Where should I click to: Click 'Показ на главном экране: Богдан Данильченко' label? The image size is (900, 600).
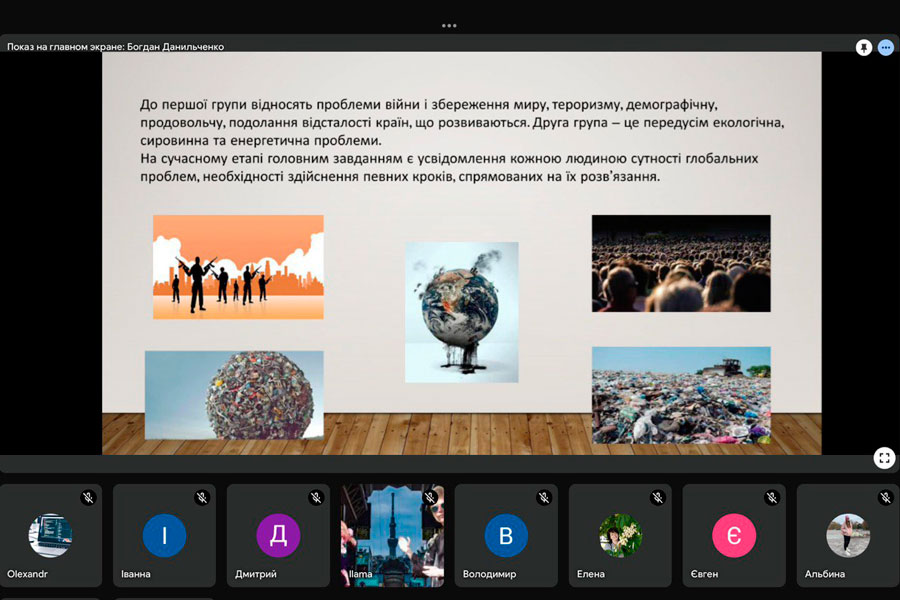[115, 47]
